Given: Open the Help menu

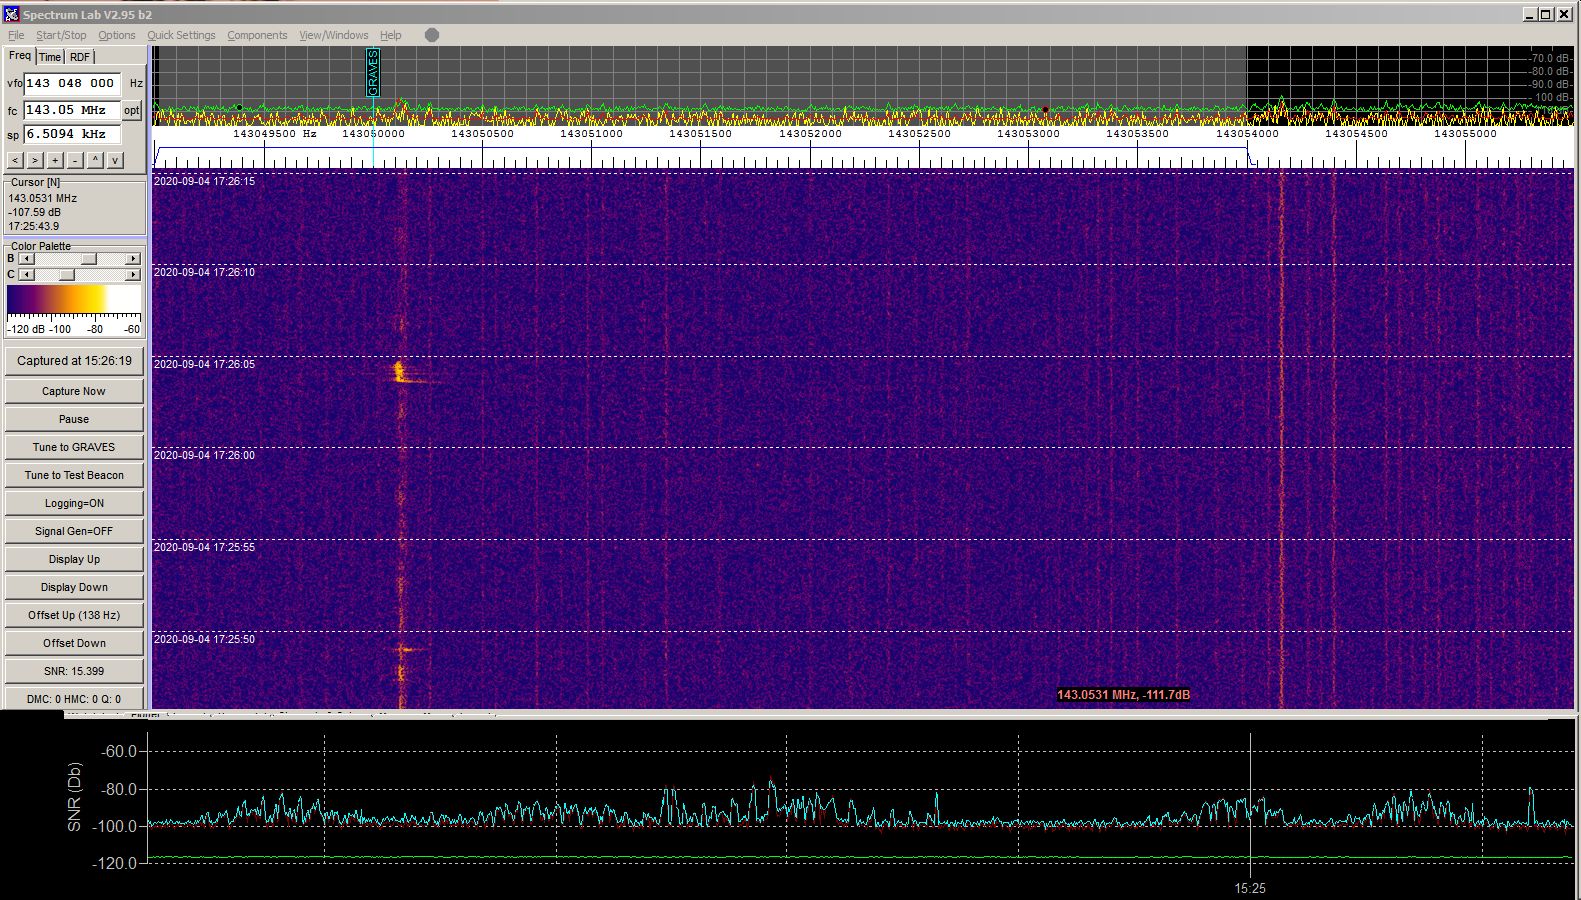Looking at the screenshot, I should point(391,35).
